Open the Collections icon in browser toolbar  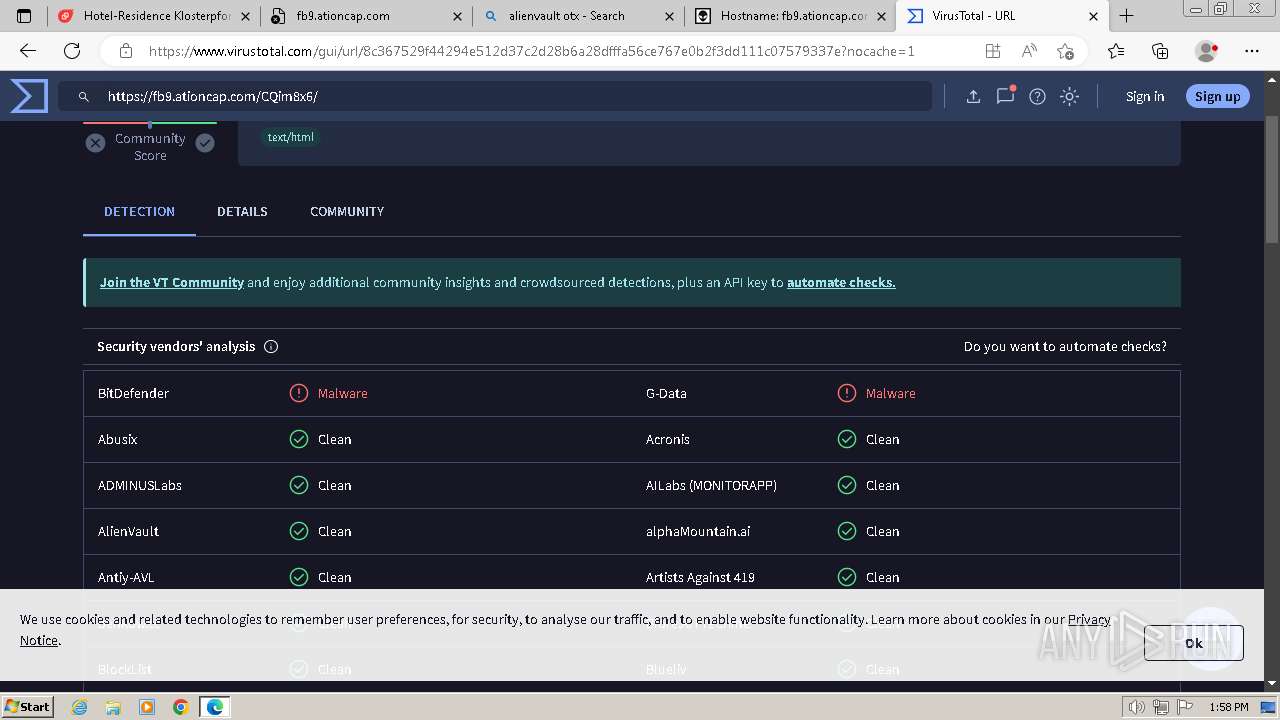pyautogui.click(x=1160, y=51)
